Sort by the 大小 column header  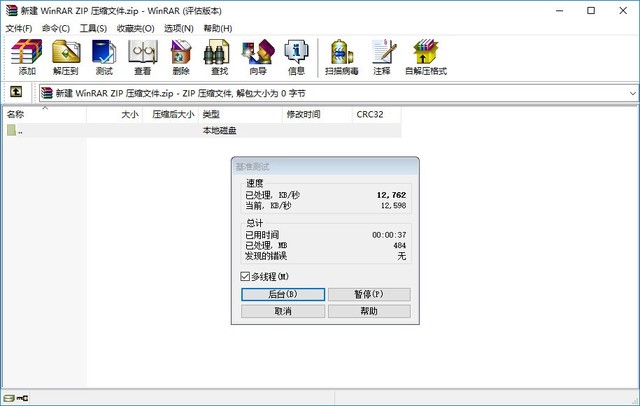pyautogui.click(x=115, y=115)
